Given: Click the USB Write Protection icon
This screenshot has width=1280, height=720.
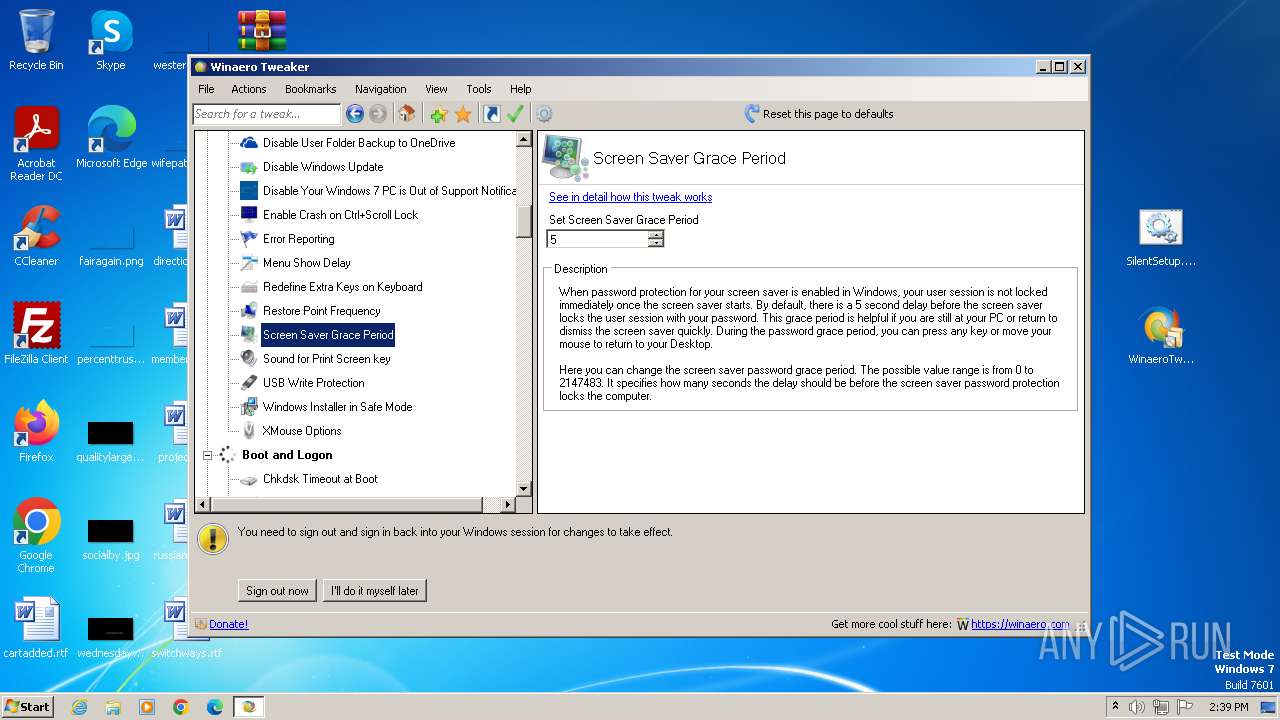Looking at the screenshot, I should pos(249,383).
